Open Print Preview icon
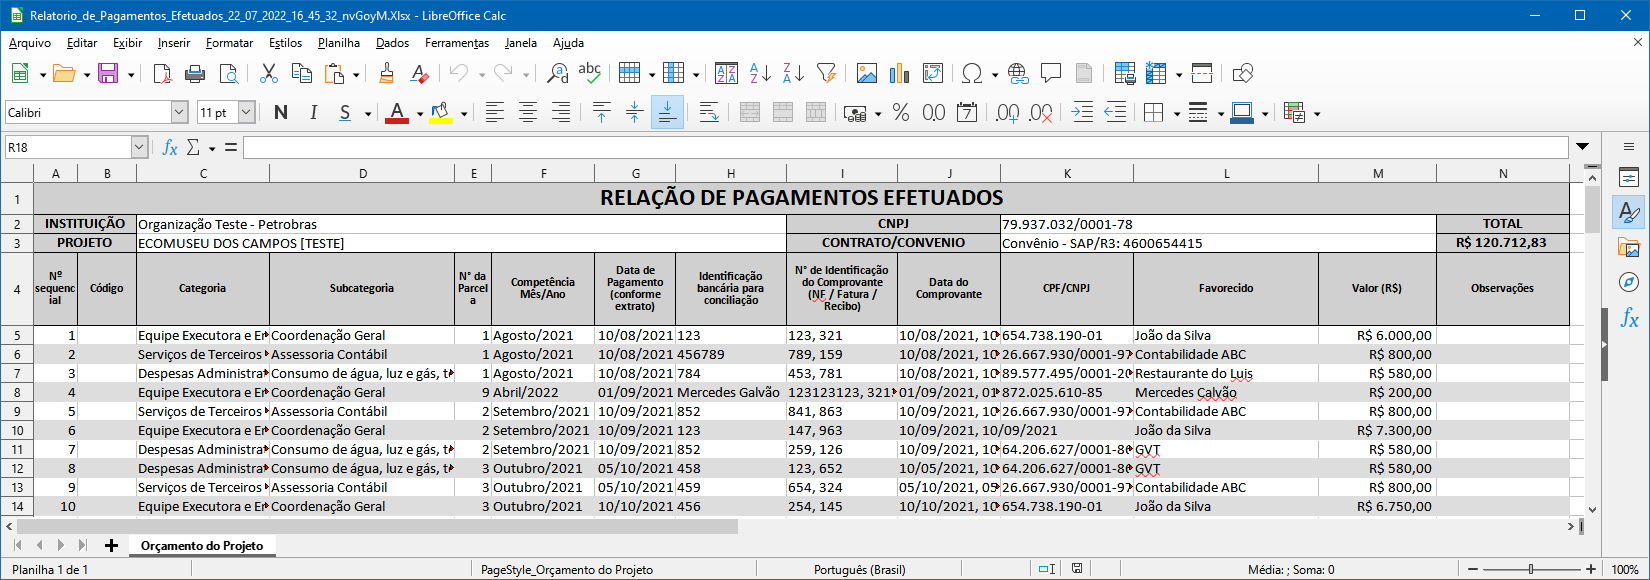Viewport: 1650px width, 580px height. [x=229, y=73]
